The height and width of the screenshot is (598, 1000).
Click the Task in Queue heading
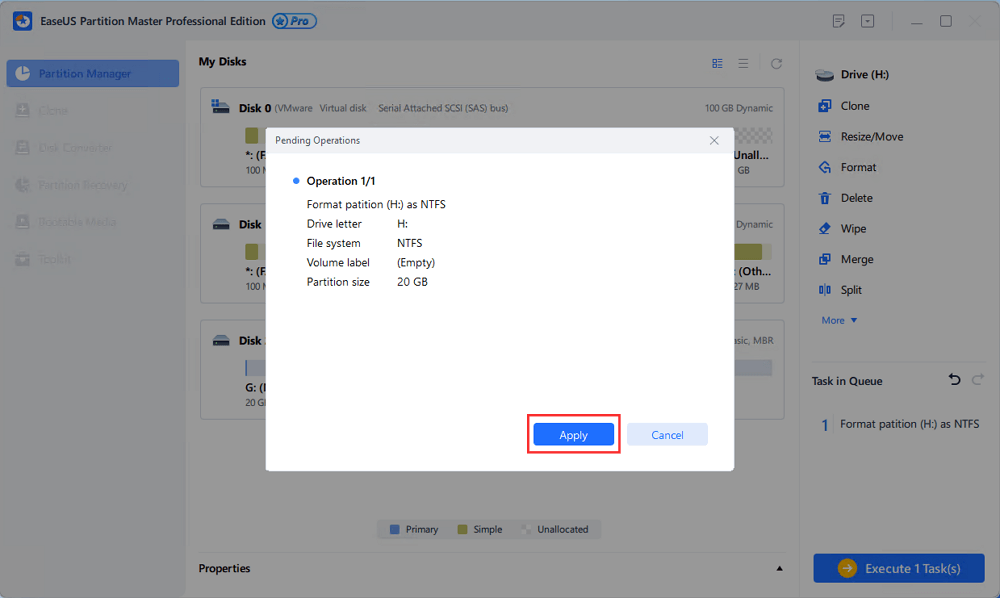pyautogui.click(x=847, y=381)
